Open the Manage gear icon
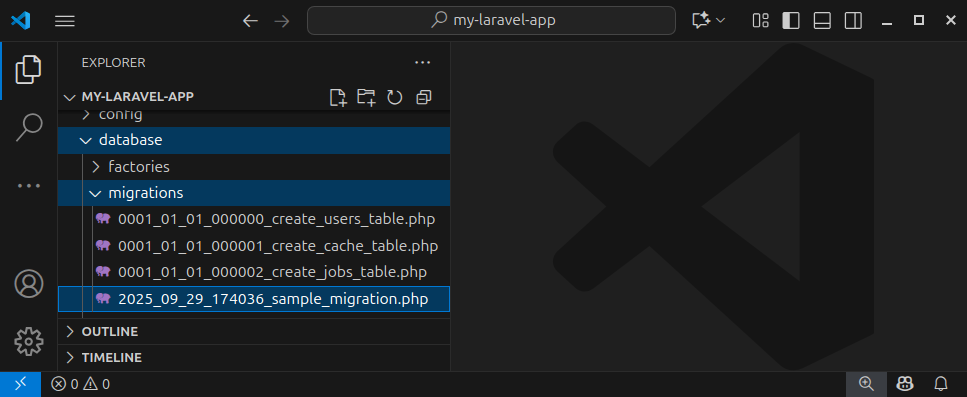Image resolution: width=967 pixels, height=397 pixels. [28, 342]
